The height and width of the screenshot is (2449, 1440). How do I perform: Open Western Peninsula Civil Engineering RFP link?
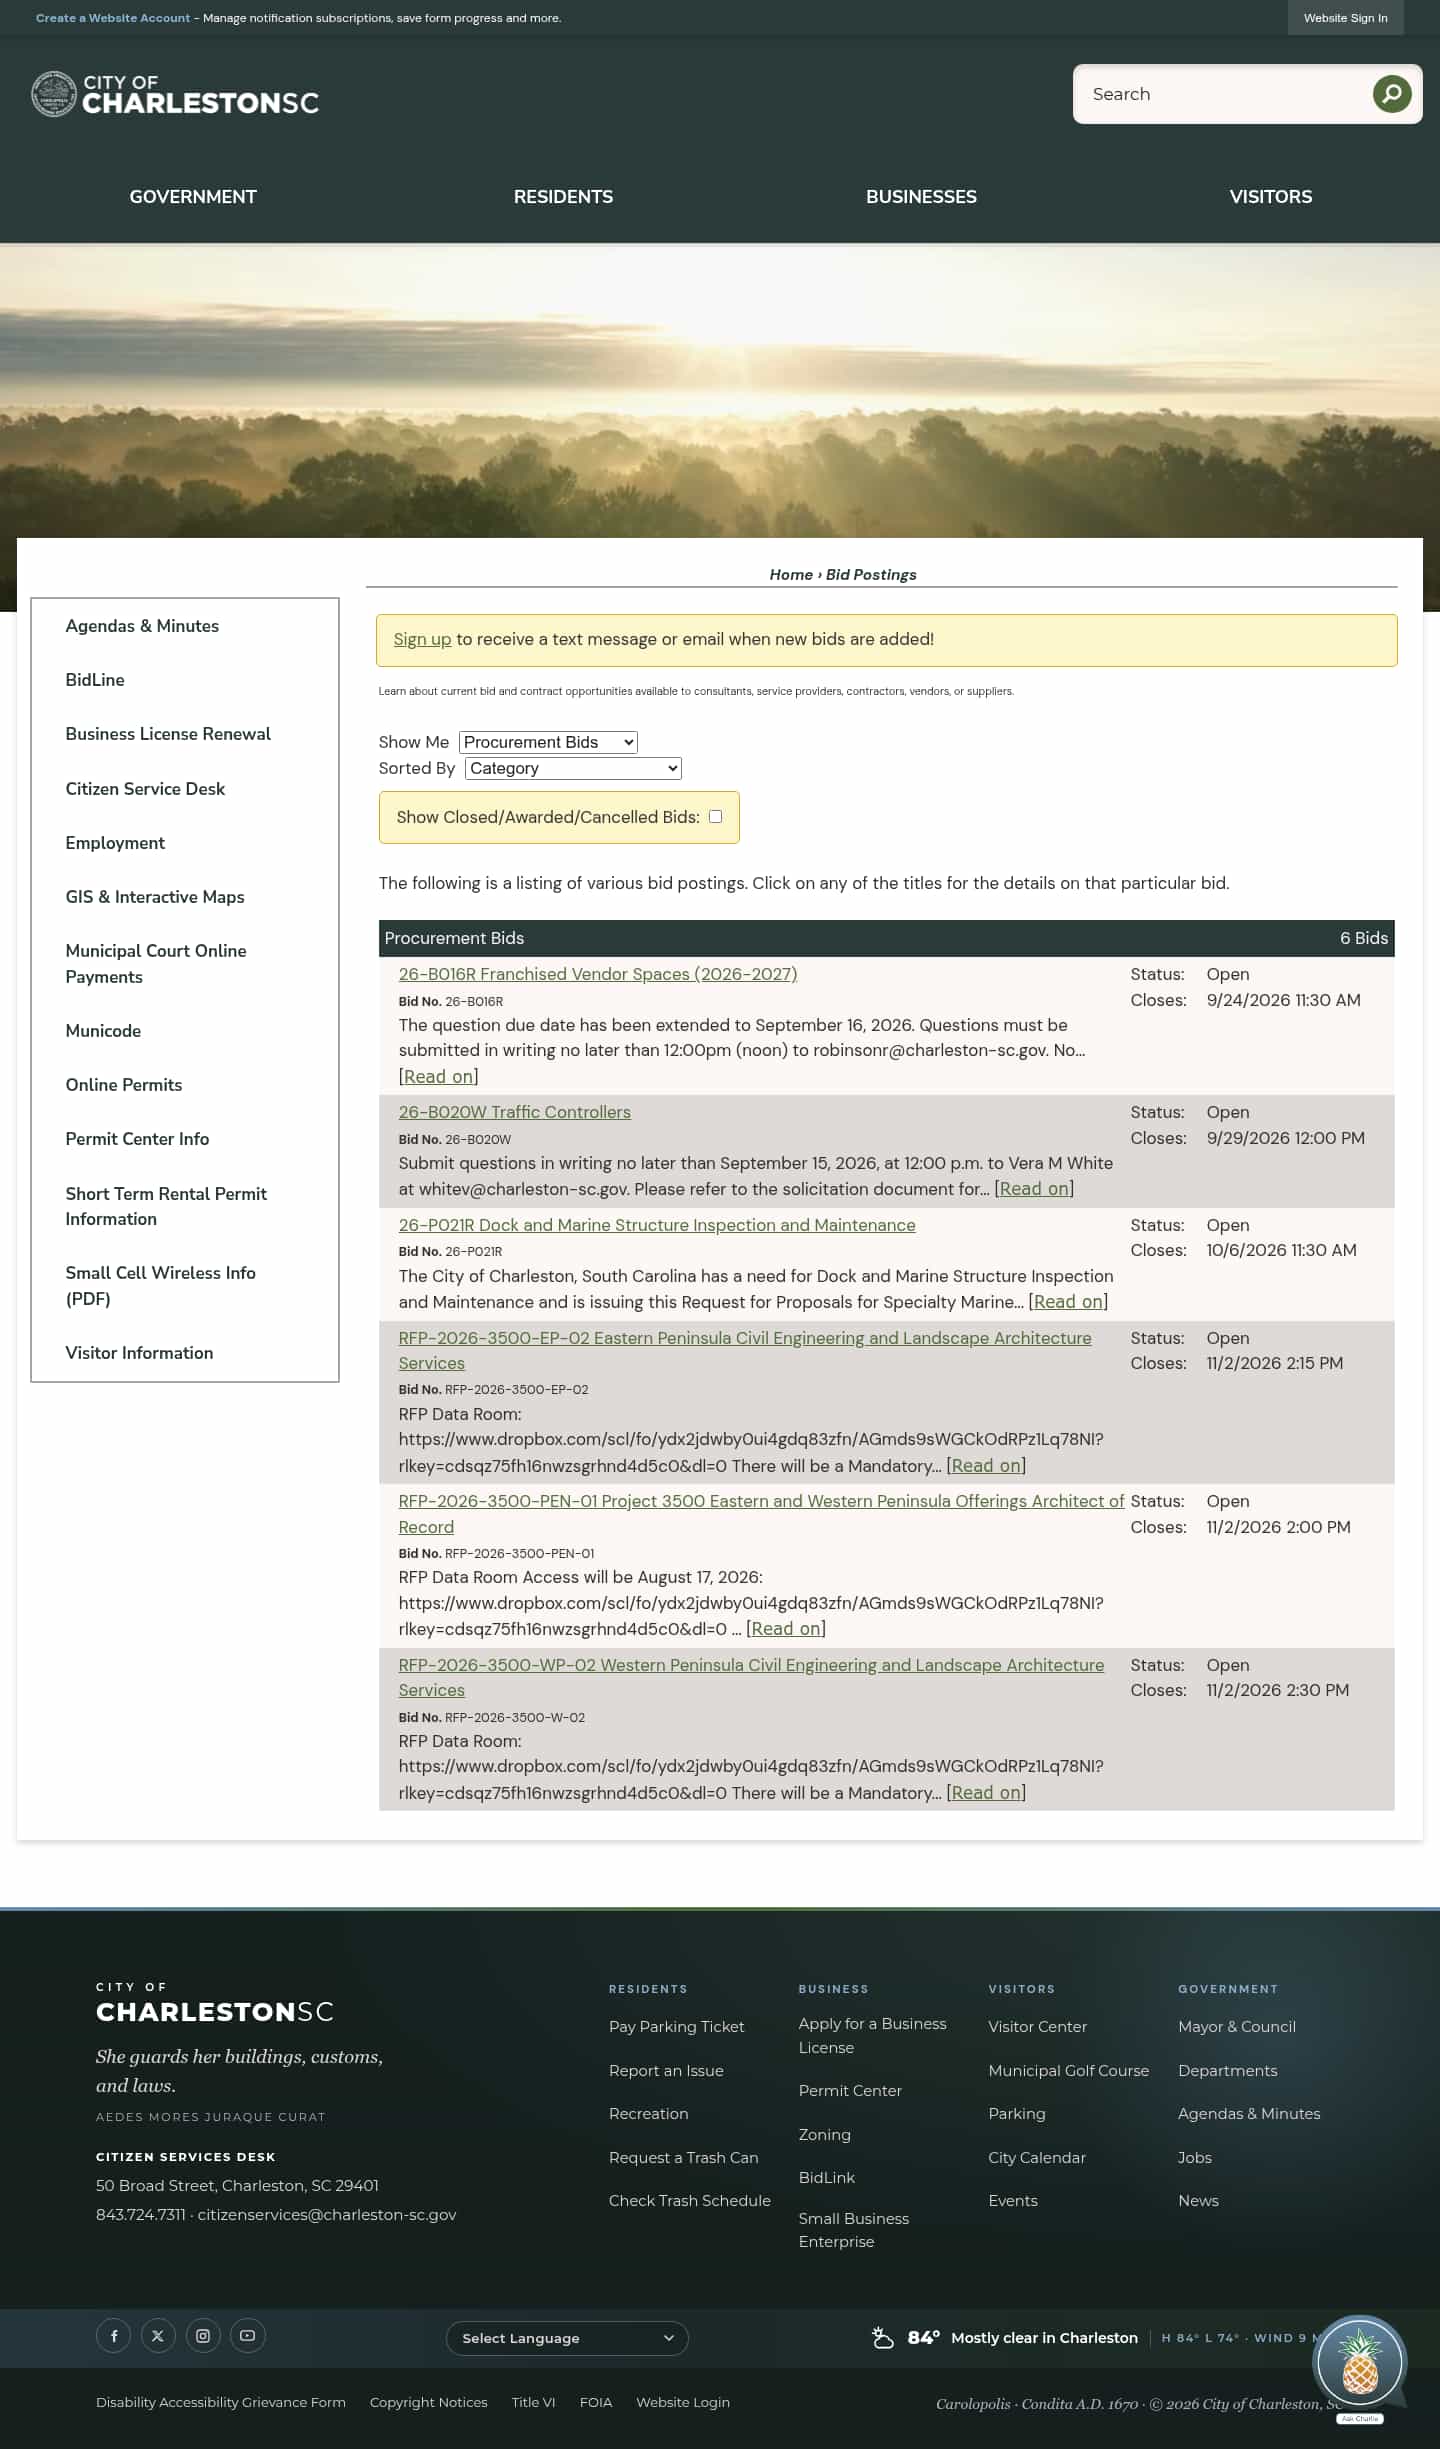click(751, 1678)
